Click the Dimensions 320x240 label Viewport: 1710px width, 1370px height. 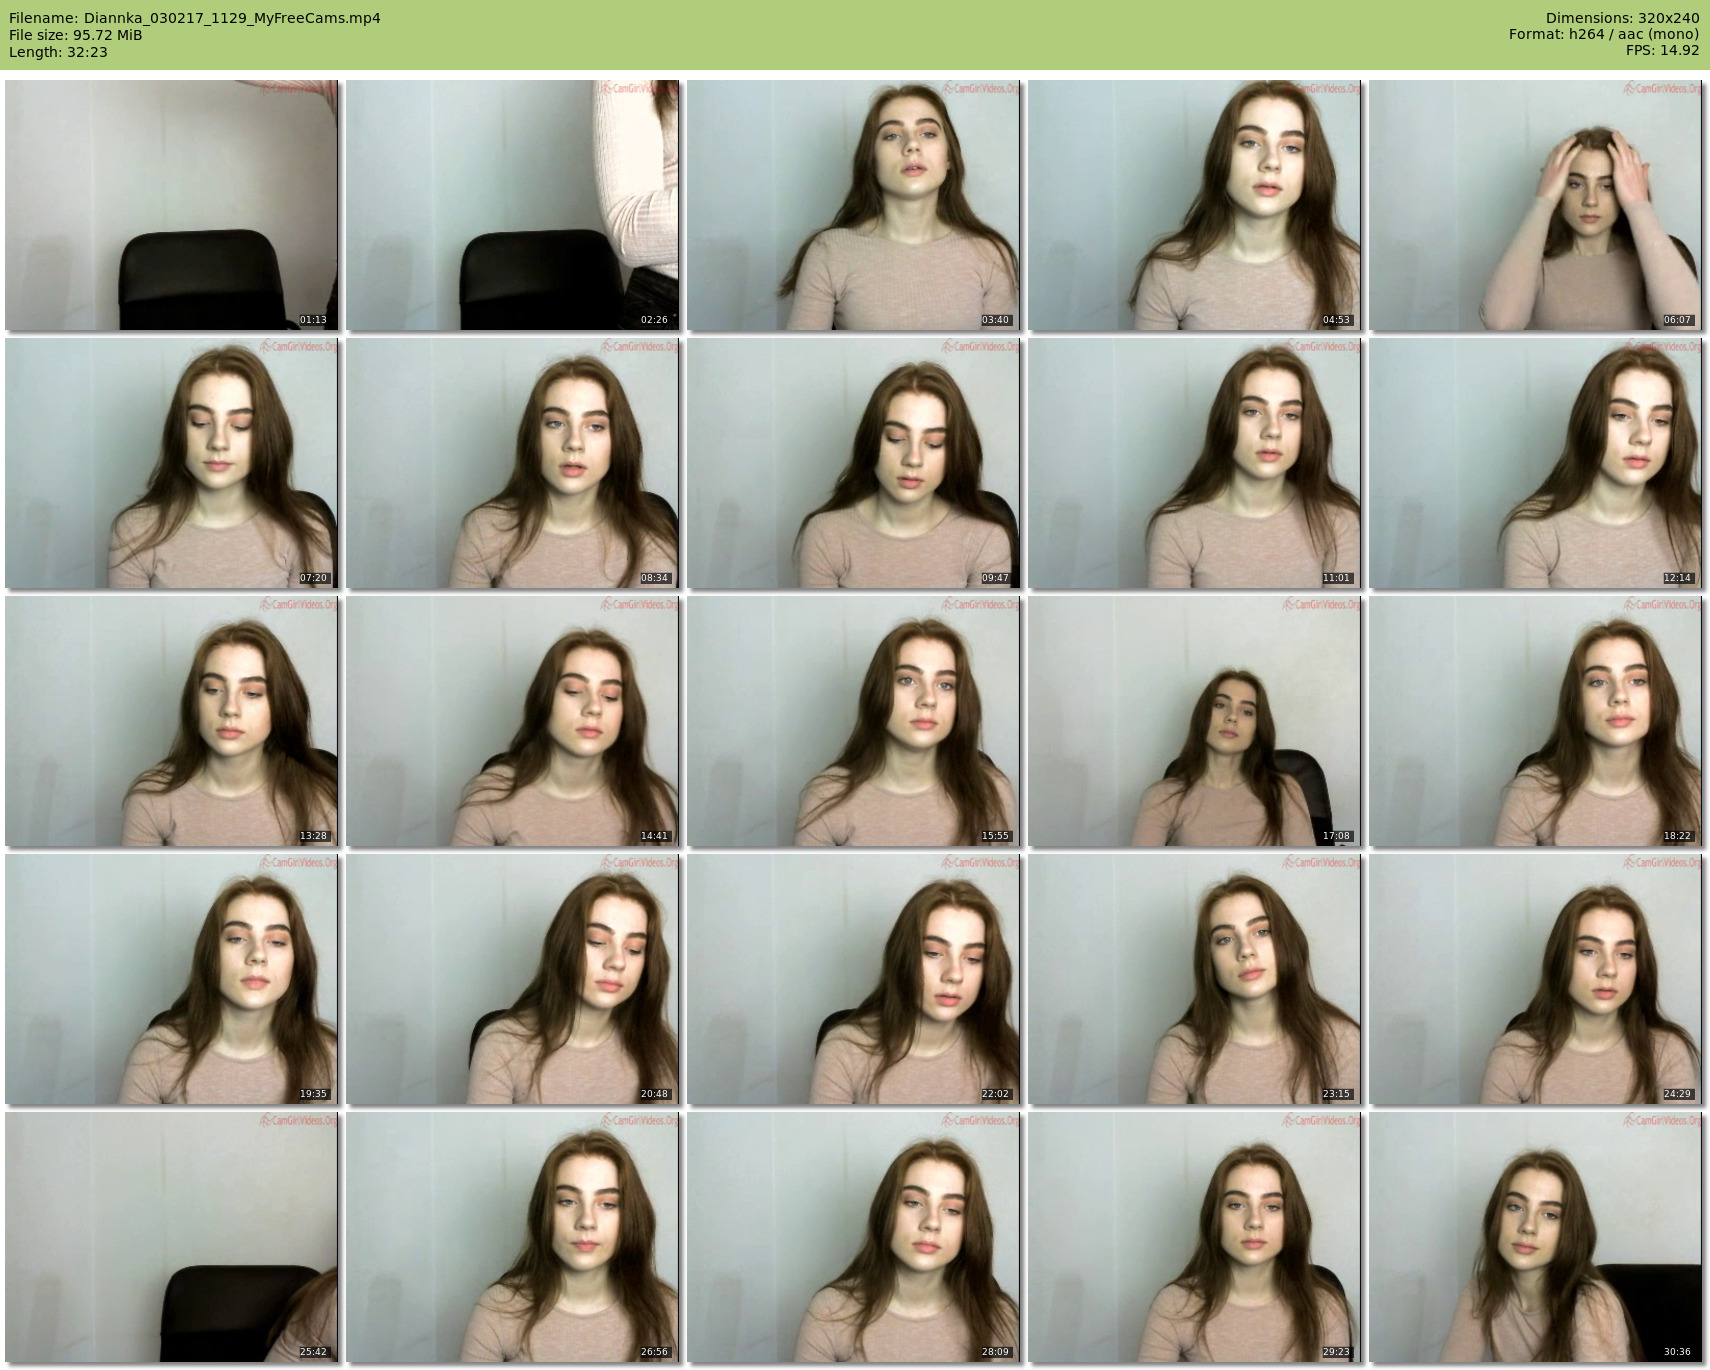1622,18
